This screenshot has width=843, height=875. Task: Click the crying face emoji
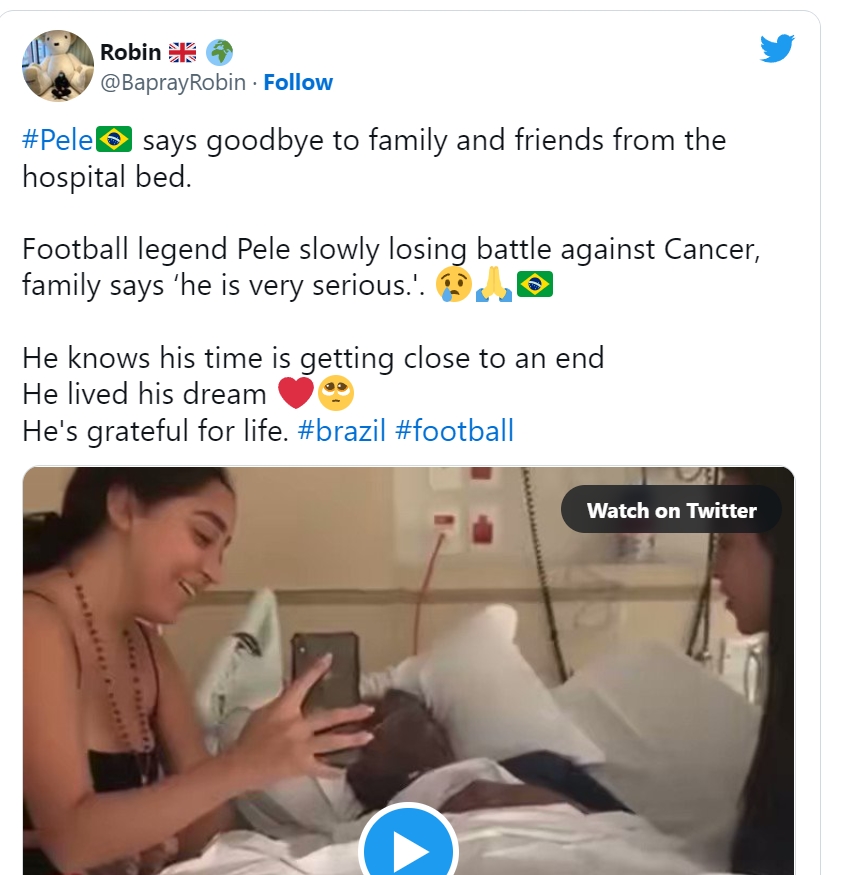[455, 286]
